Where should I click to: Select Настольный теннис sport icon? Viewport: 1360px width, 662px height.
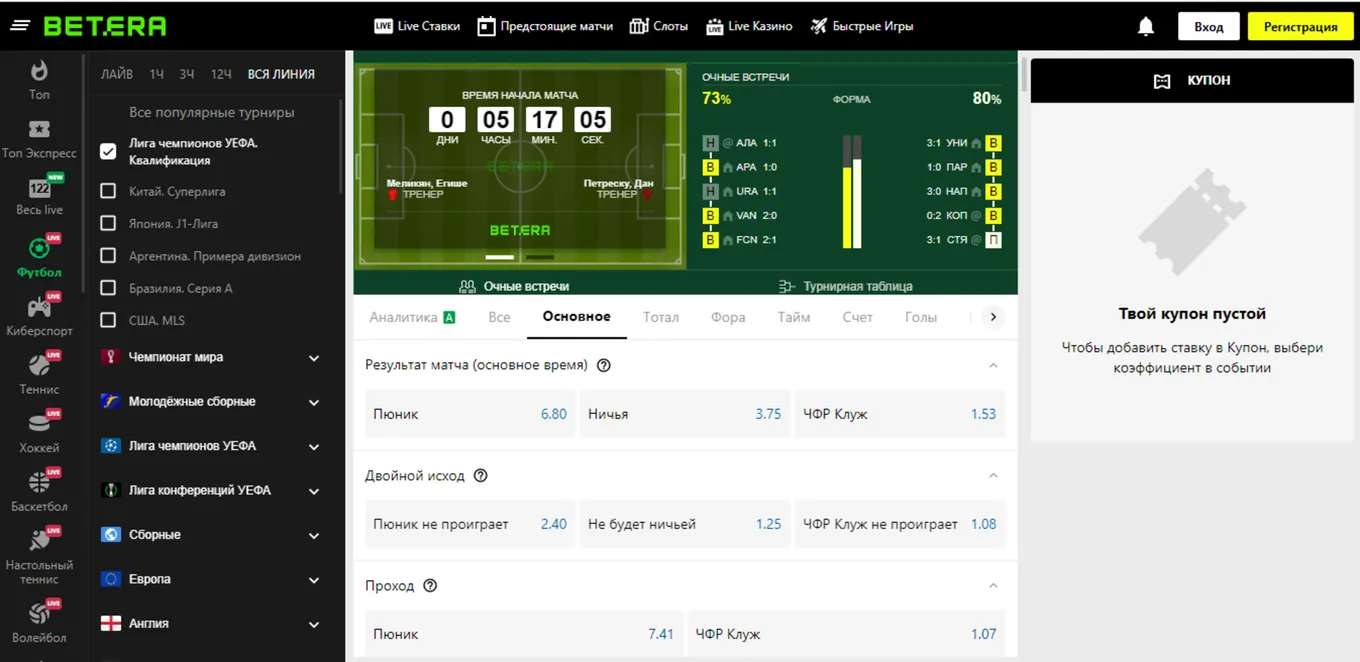39,541
